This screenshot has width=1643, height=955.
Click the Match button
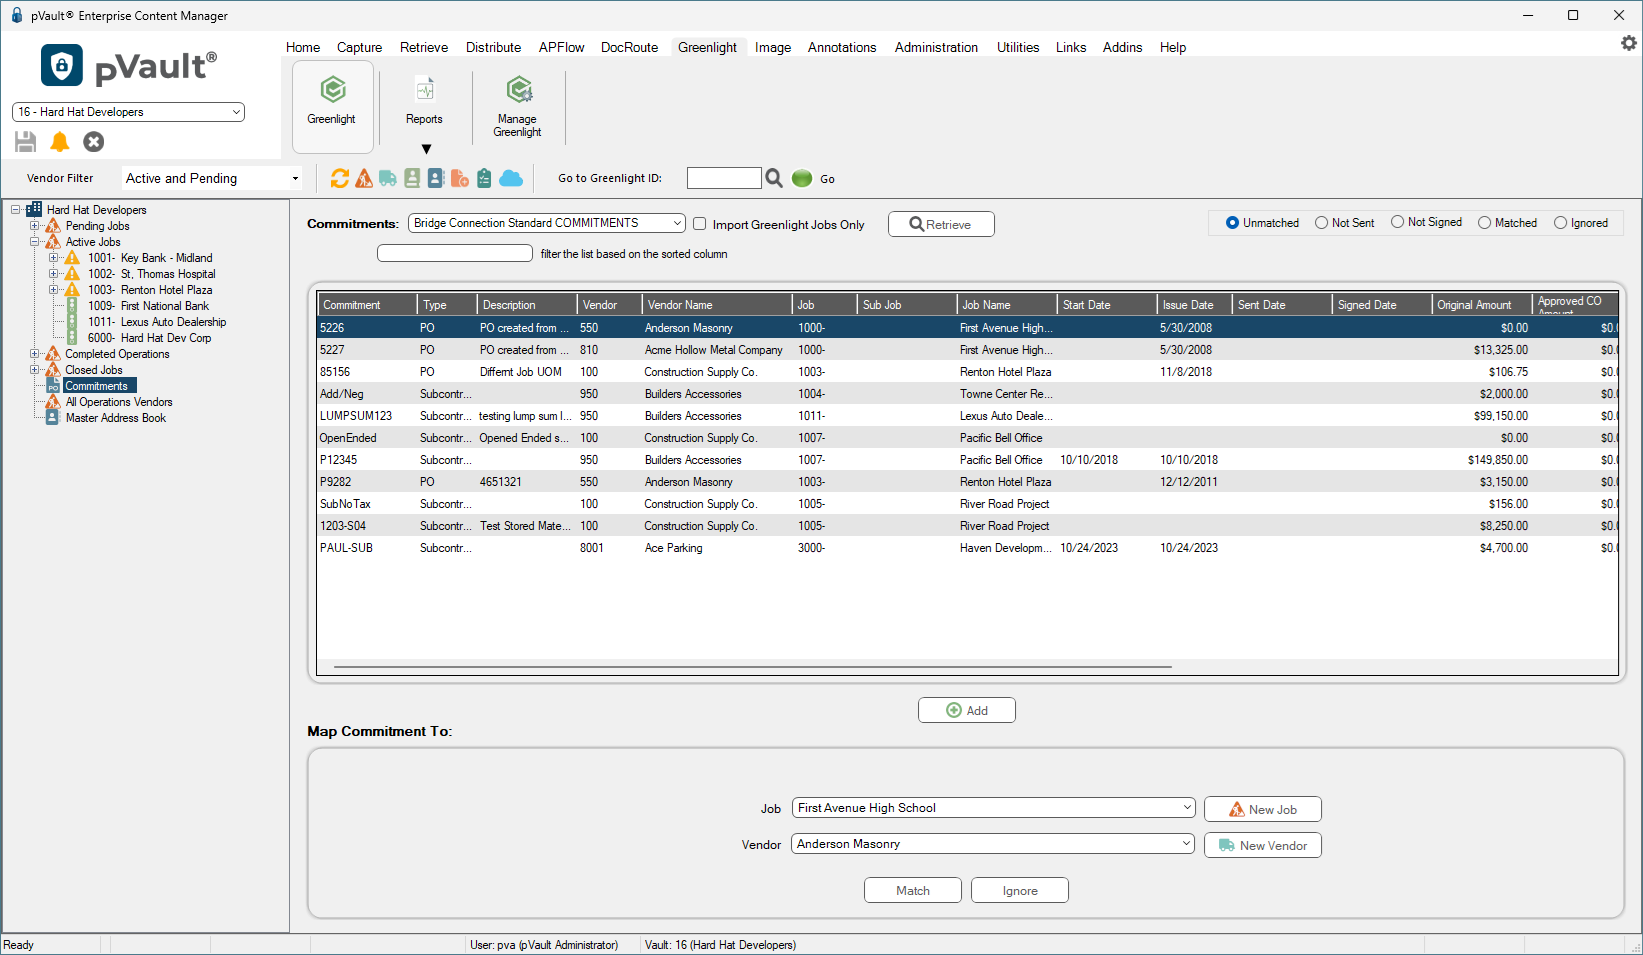913,890
